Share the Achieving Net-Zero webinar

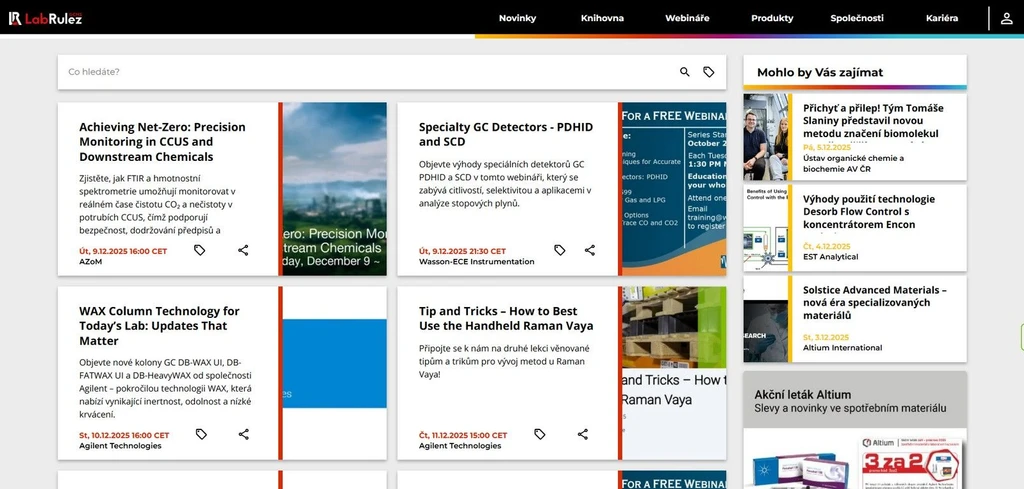pyautogui.click(x=243, y=250)
